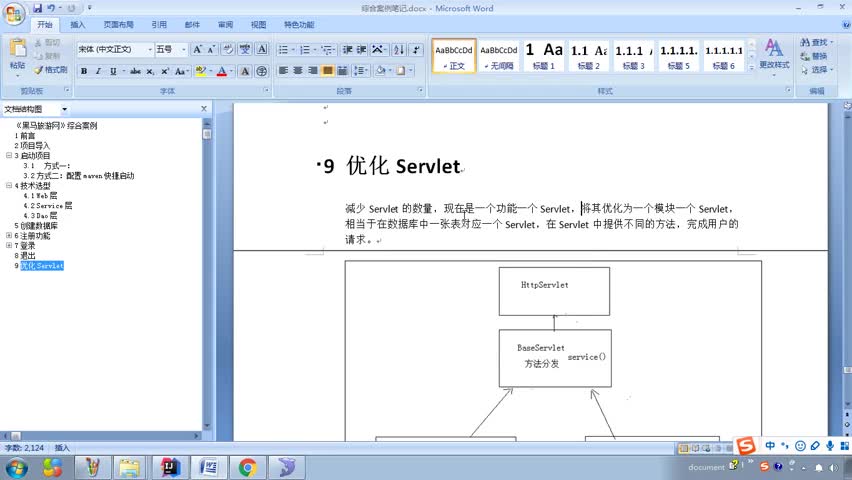Select 5 创建数据库 in document map
This screenshot has width=852, height=480.
click(x=36, y=226)
